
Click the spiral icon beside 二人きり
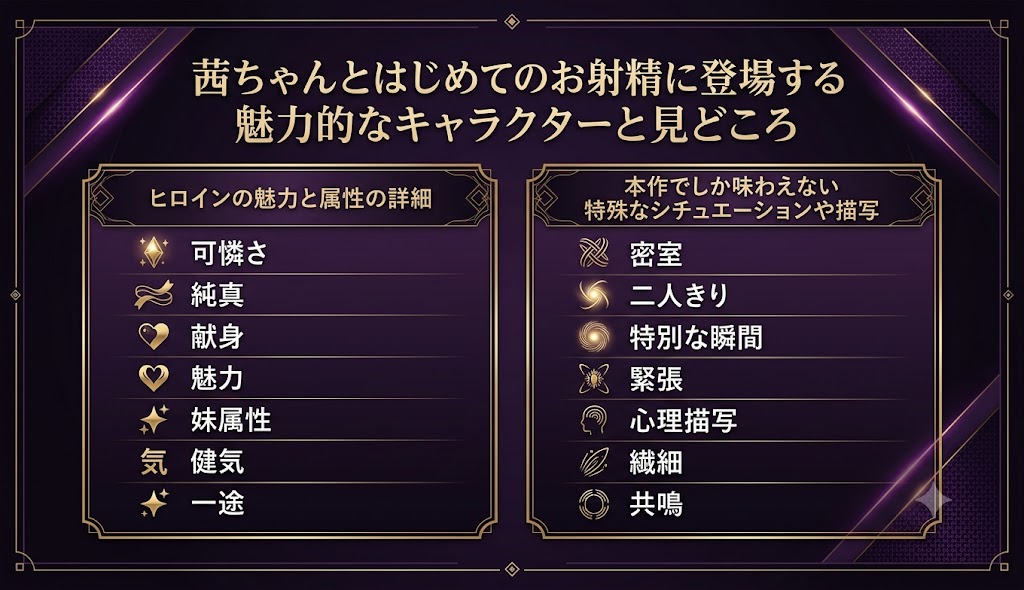594,295
